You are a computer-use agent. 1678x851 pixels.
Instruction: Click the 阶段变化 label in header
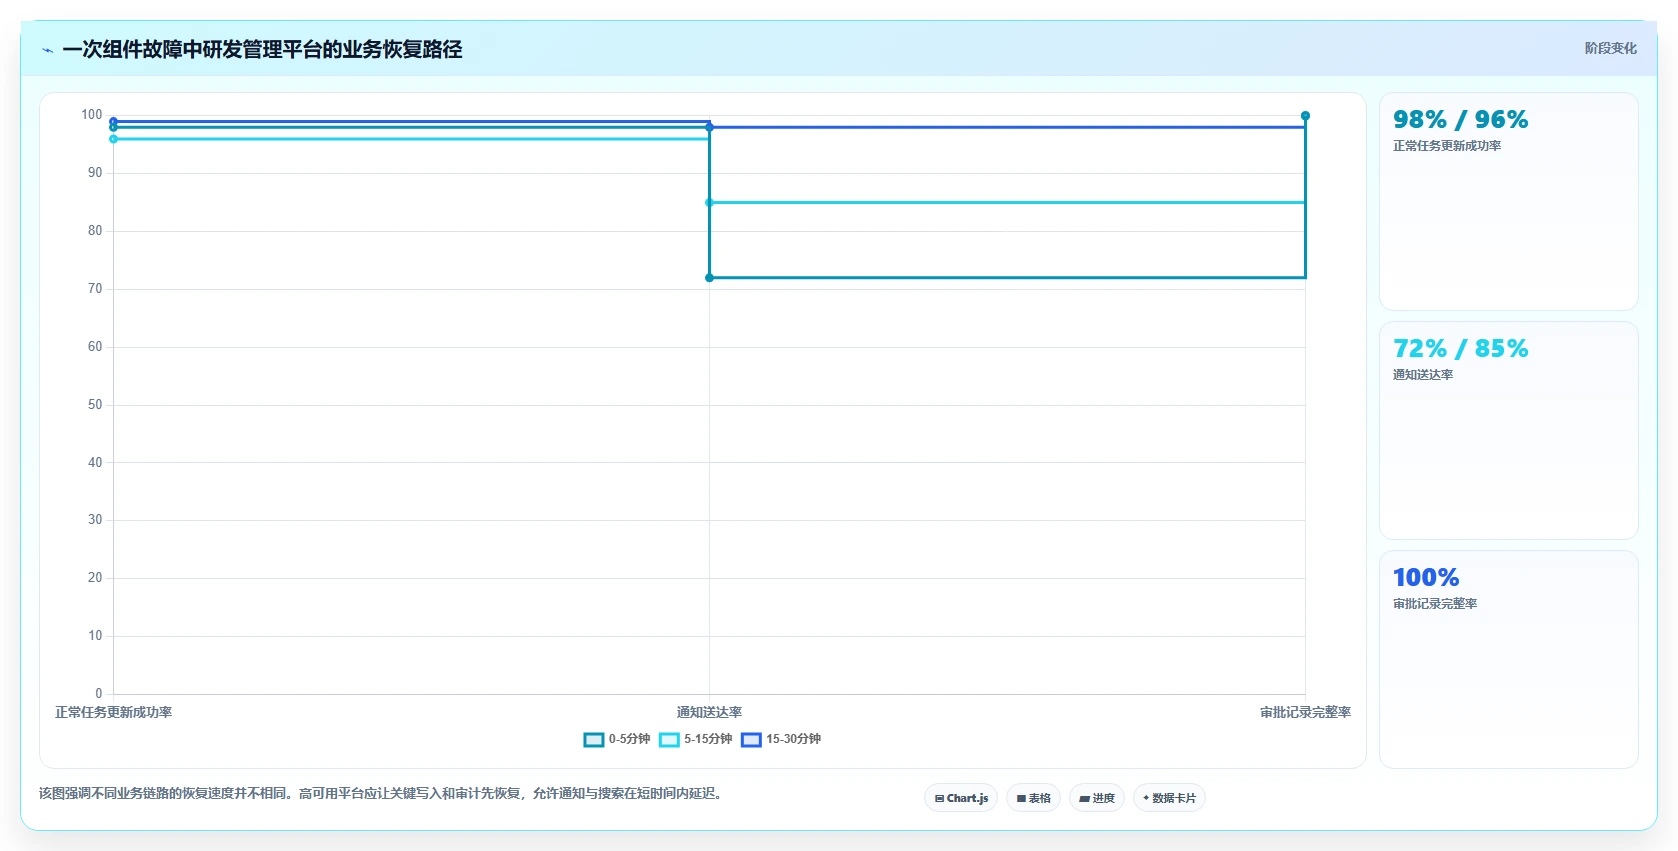tap(1610, 48)
